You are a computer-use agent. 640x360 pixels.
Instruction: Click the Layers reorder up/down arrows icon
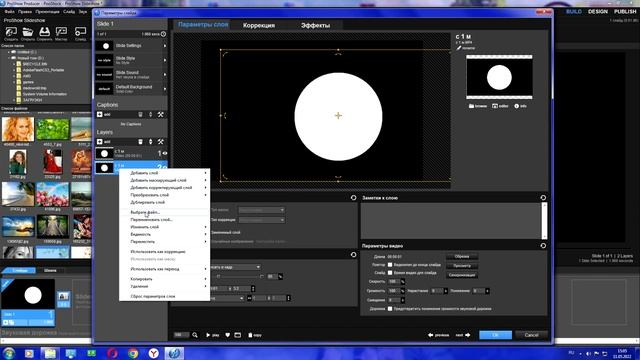coord(150,142)
